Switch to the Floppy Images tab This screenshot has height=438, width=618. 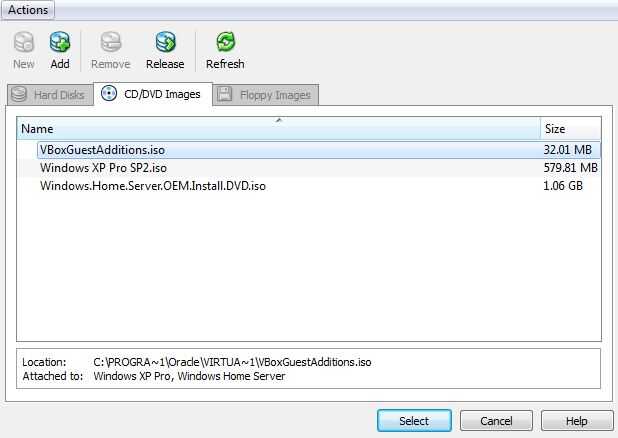pos(266,95)
